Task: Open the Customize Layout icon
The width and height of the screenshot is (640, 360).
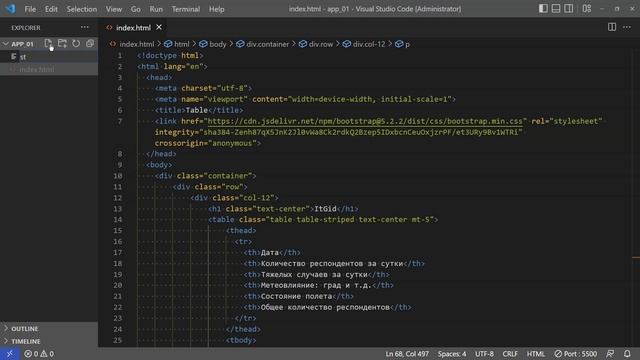Action: coord(587,9)
